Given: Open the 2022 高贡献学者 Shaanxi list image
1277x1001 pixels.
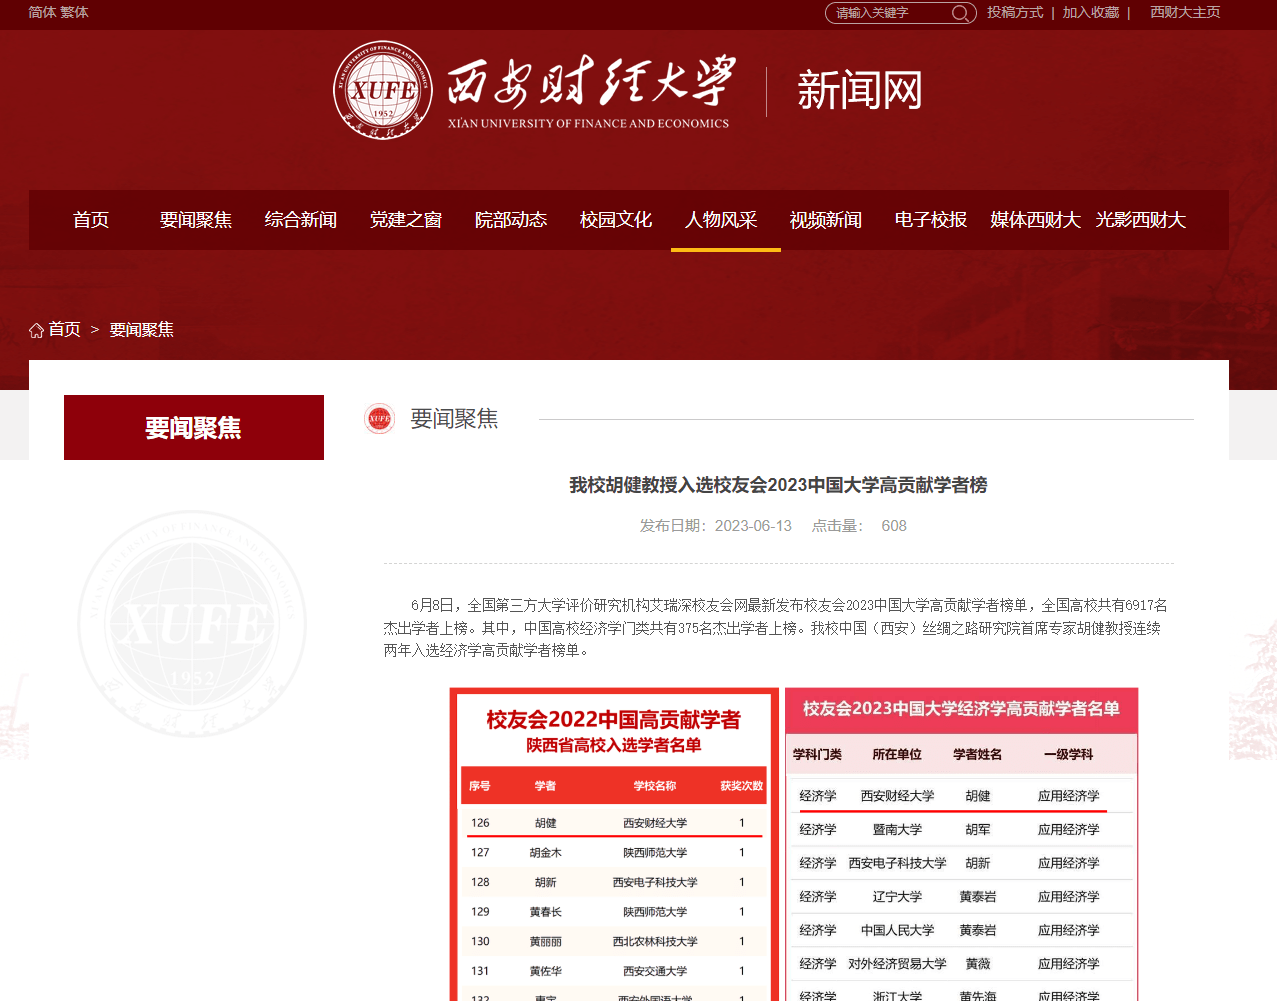Looking at the screenshot, I should pos(614,844).
